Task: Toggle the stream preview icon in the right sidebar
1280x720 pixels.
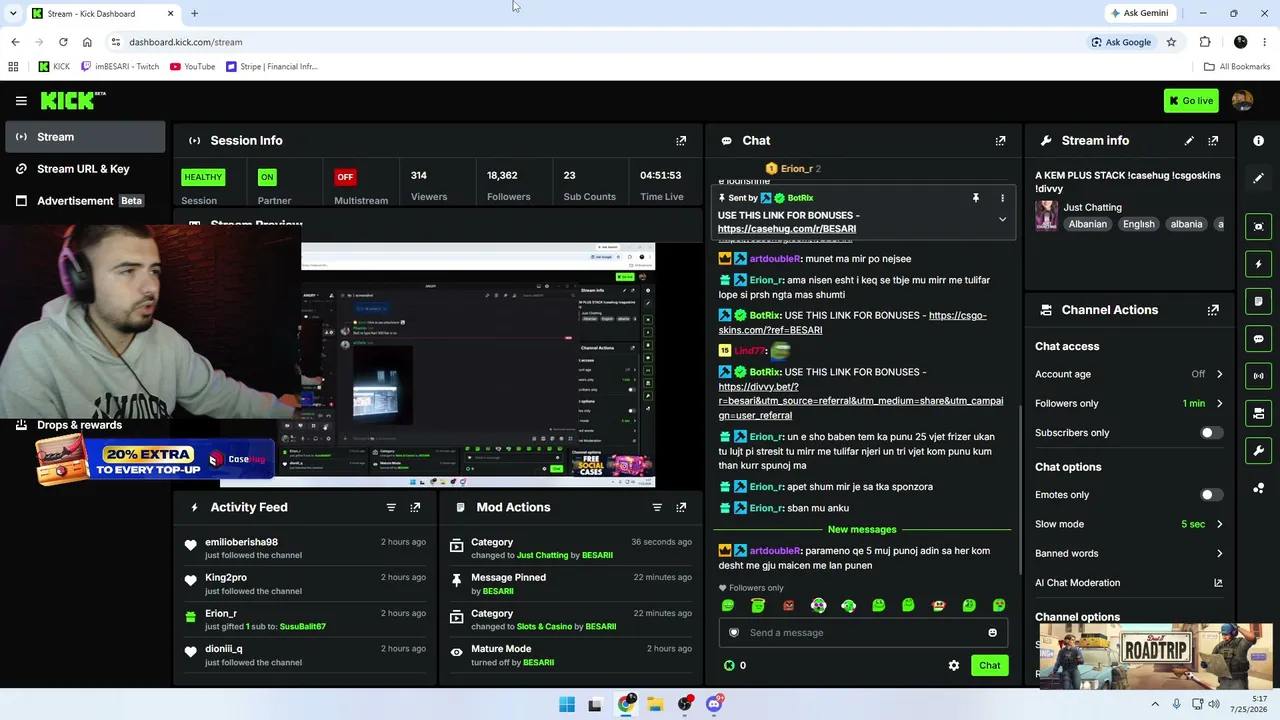Action: click(x=1258, y=227)
